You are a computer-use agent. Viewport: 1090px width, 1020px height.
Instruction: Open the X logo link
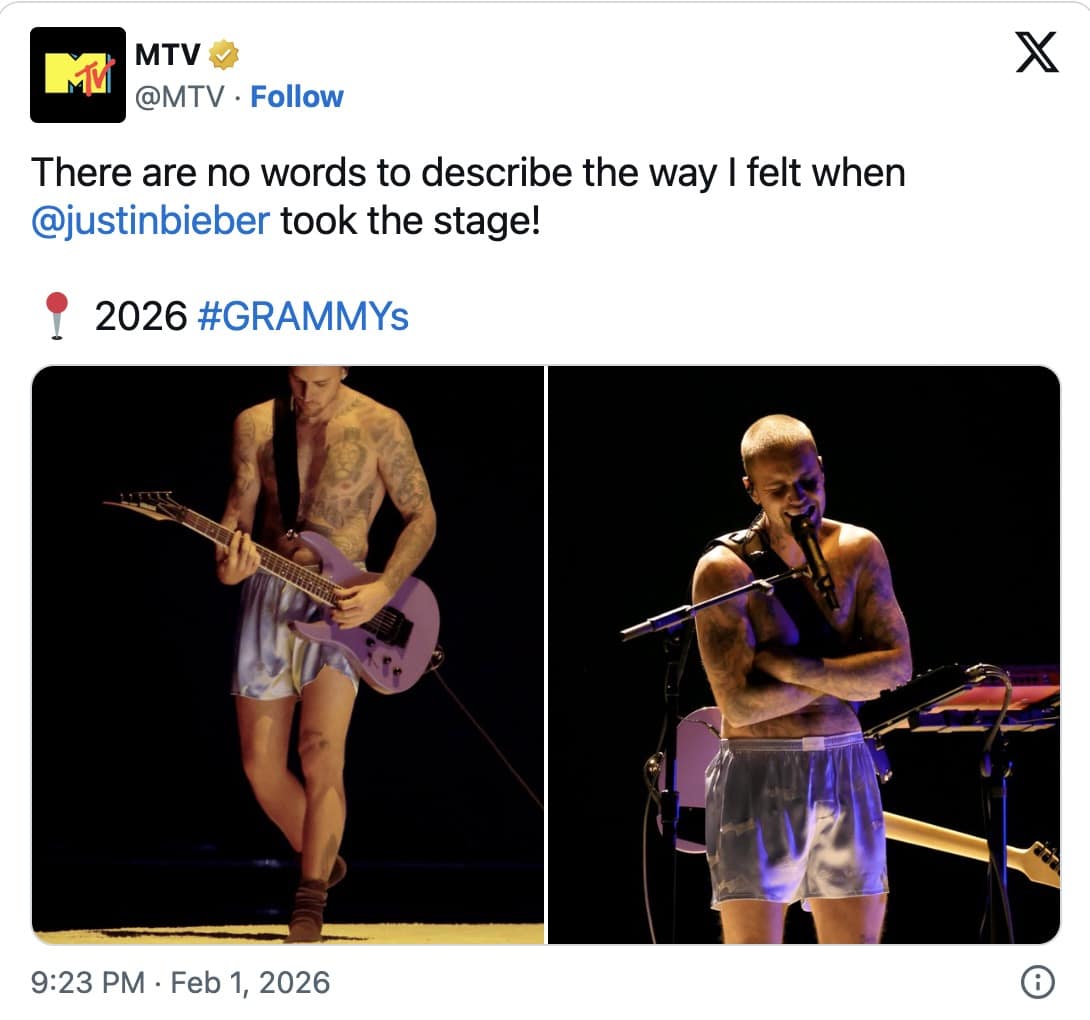click(1036, 52)
